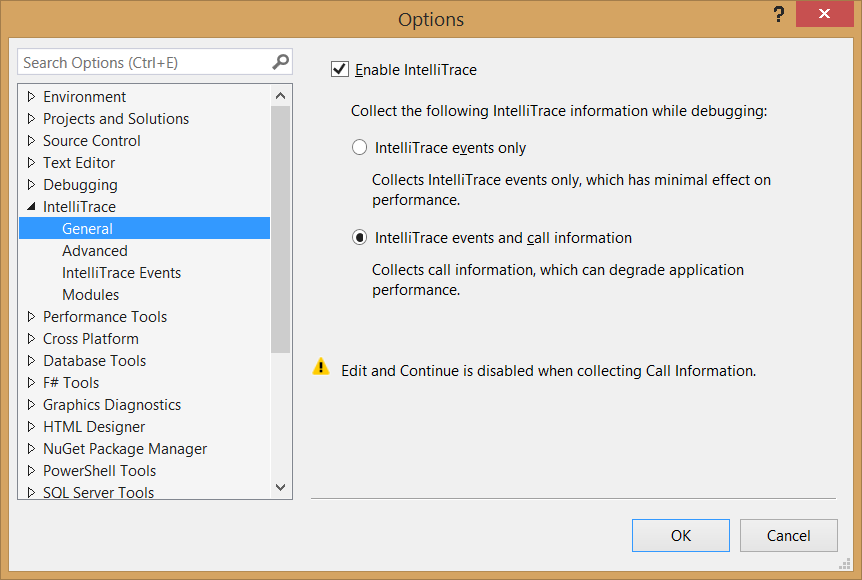Expand the SQL Server Tools node
Image resolution: width=862 pixels, height=580 pixels.
[31, 492]
